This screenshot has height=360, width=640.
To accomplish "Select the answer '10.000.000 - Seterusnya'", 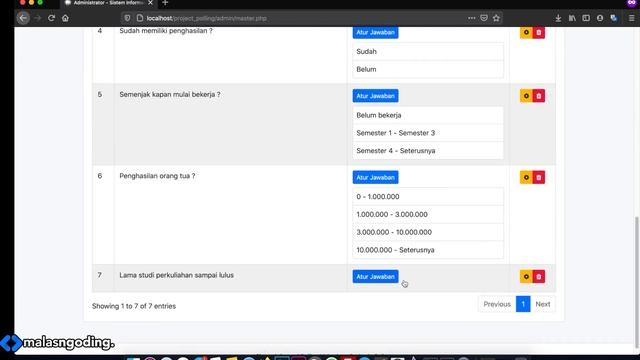I will coord(428,250).
